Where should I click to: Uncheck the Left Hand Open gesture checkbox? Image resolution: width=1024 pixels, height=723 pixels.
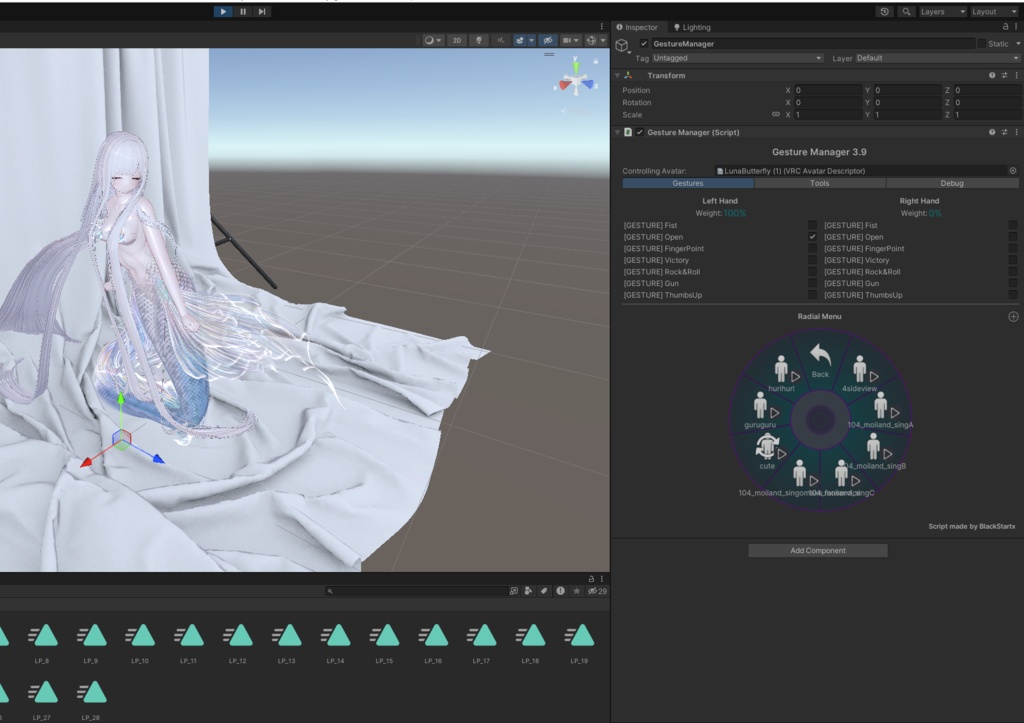812,237
